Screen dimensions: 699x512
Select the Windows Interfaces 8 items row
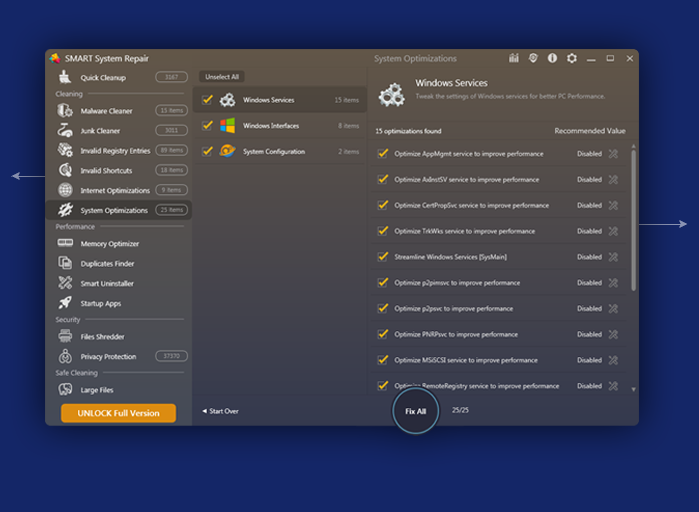click(x=280, y=126)
